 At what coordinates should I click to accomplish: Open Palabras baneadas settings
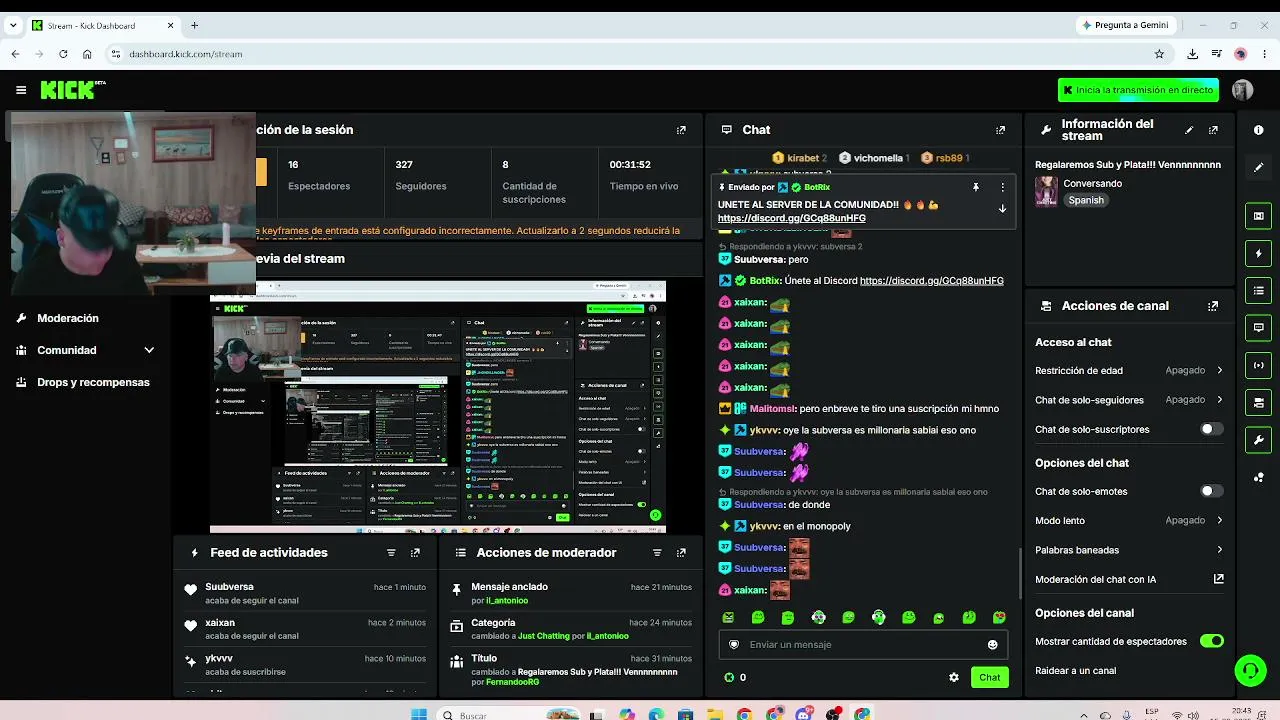point(1129,550)
